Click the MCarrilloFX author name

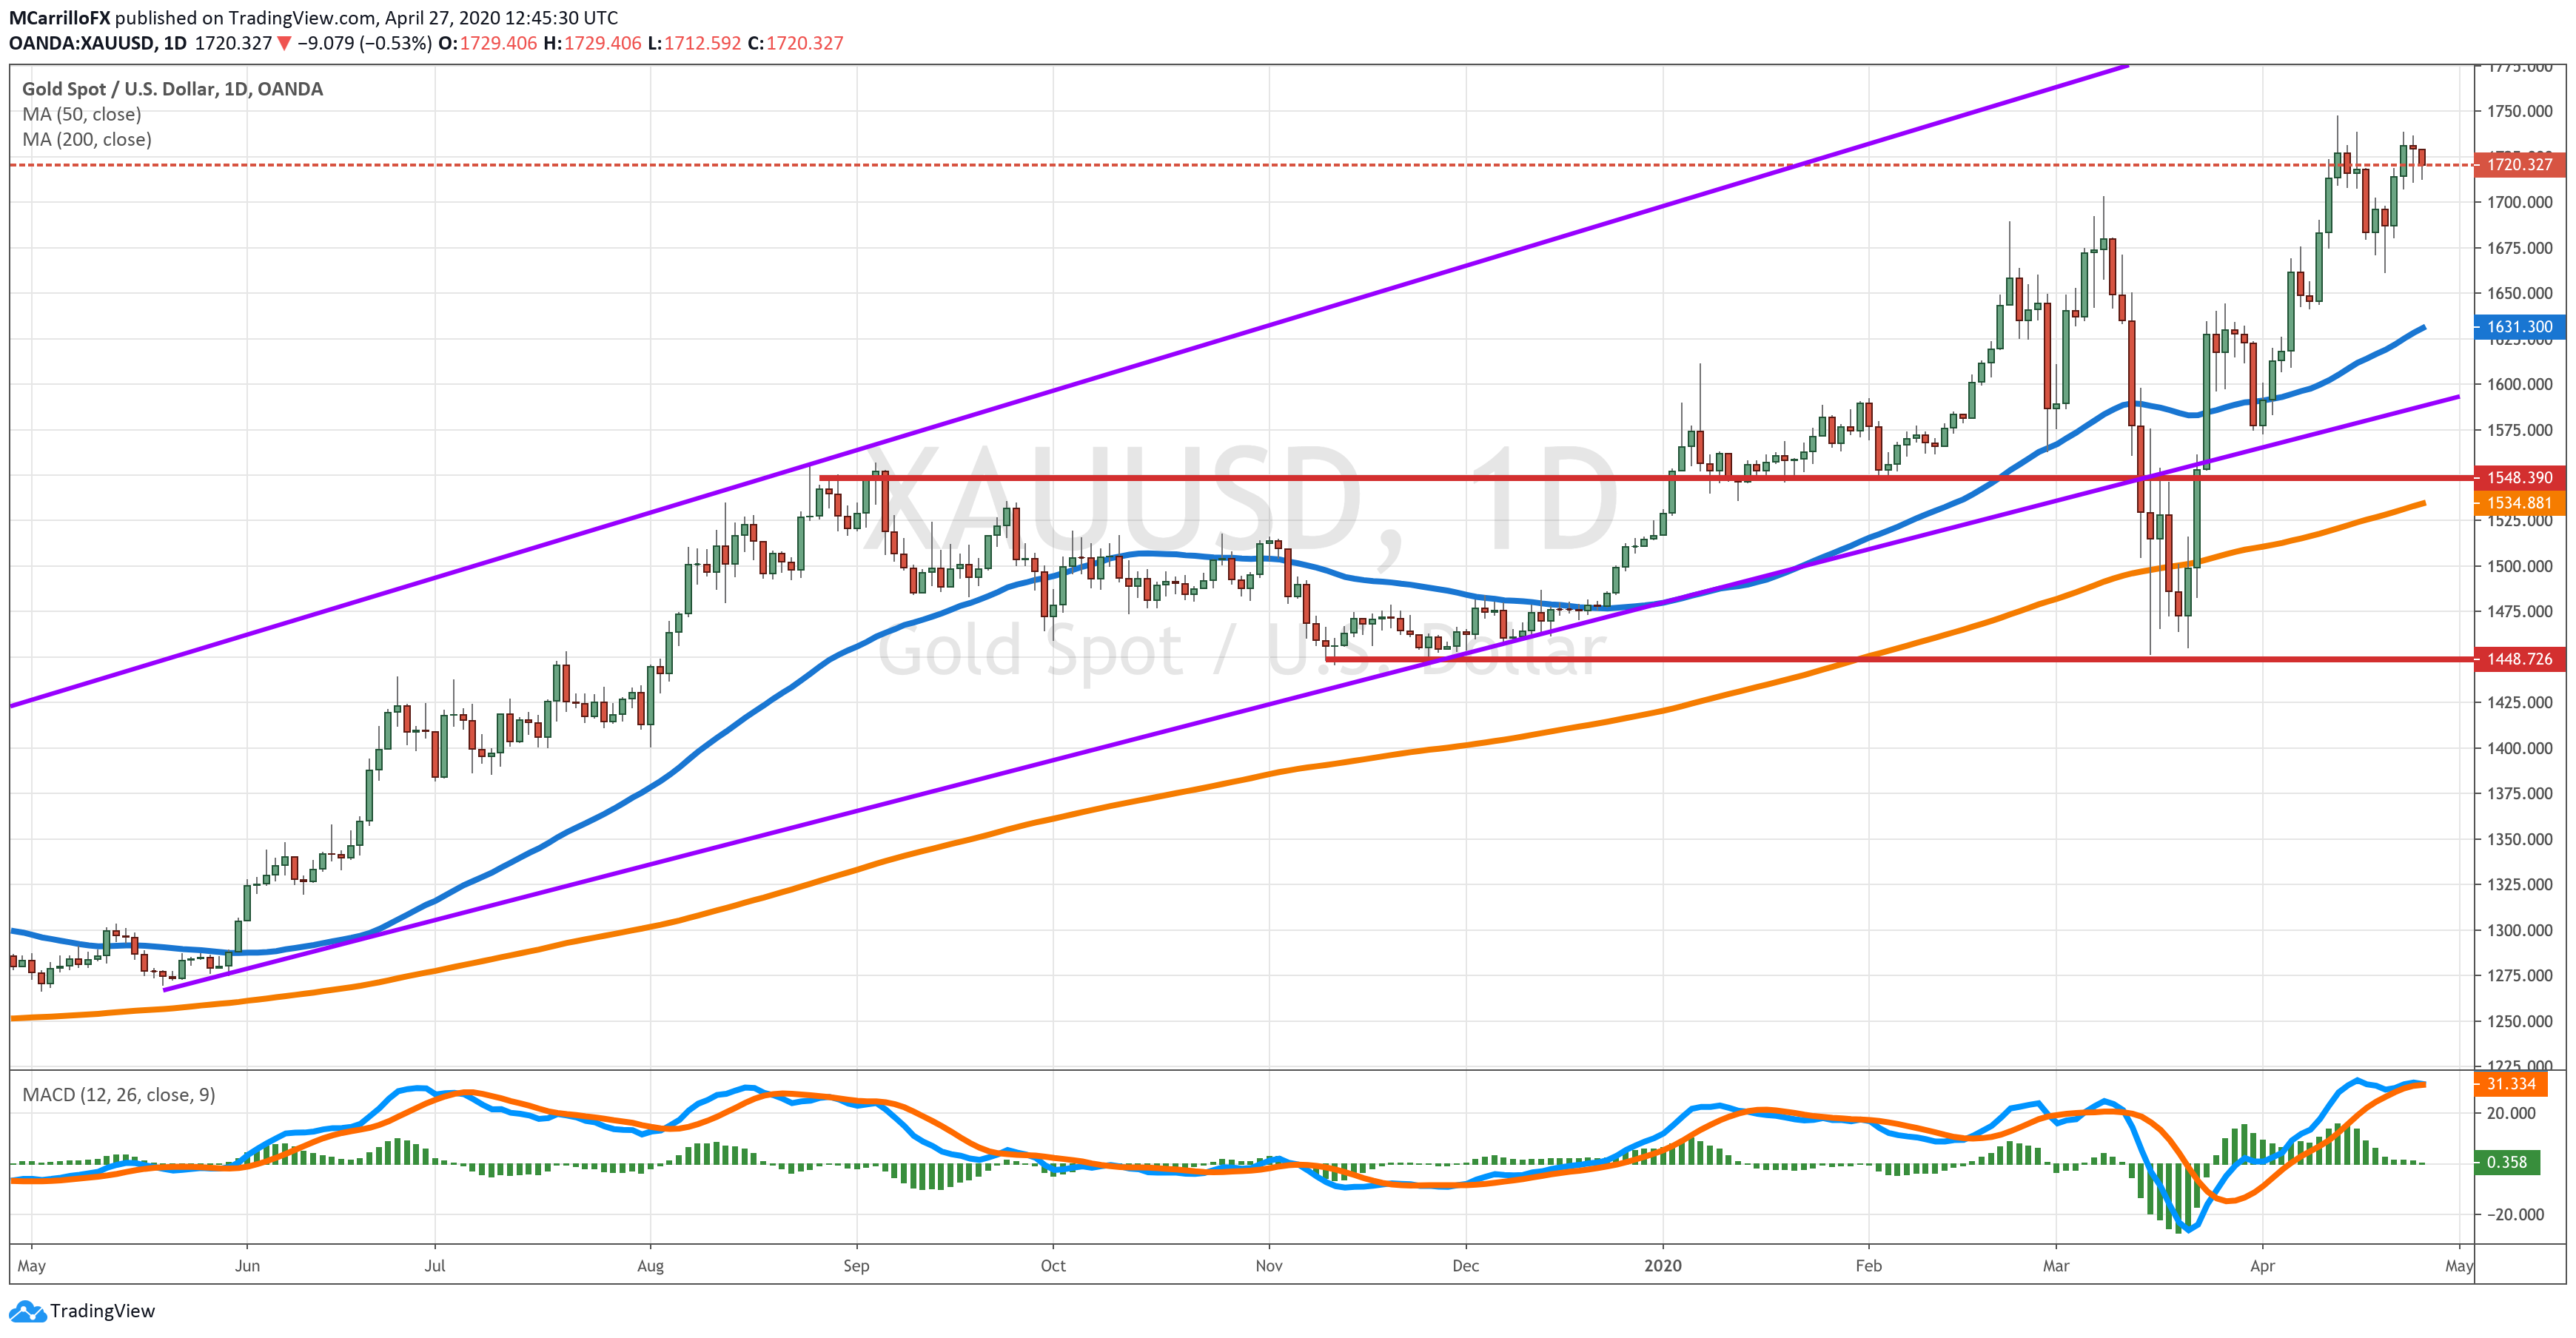[59, 18]
